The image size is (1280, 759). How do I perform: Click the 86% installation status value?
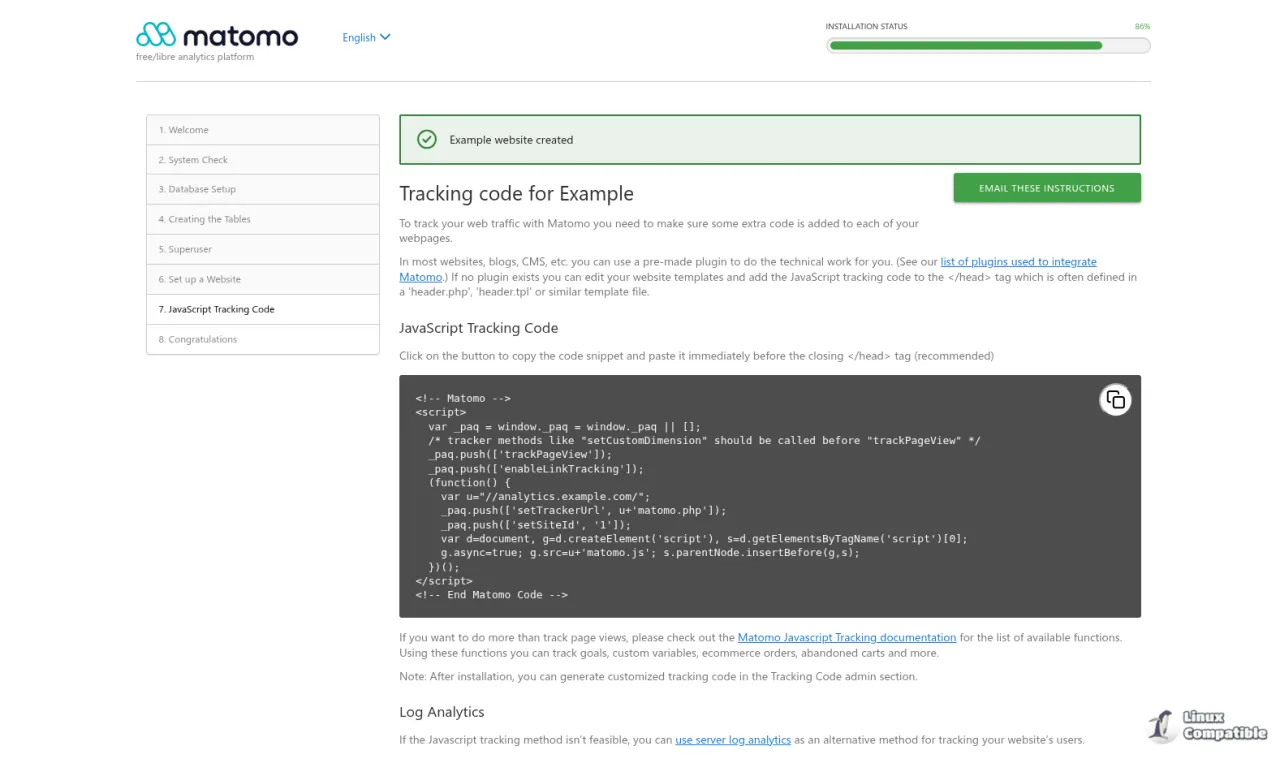(x=1142, y=27)
